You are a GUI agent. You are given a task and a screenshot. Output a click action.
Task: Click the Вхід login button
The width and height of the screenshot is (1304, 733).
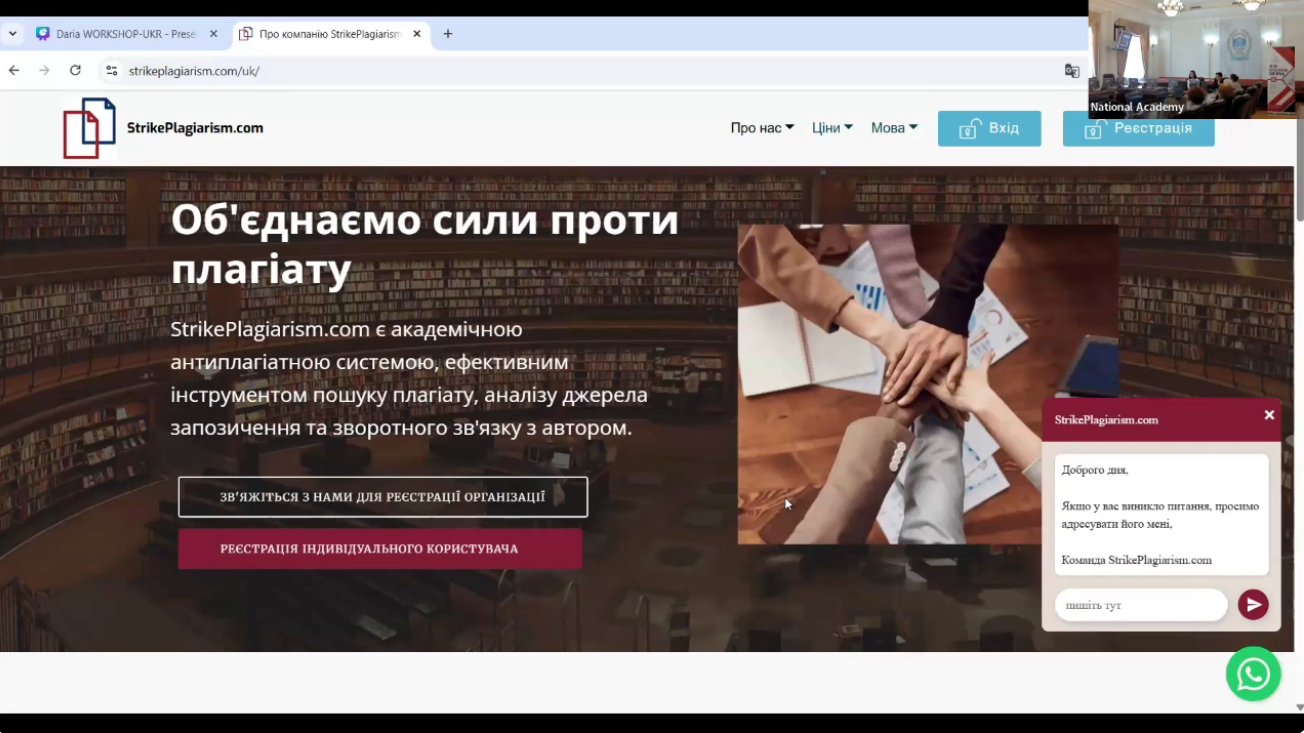click(989, 129)
